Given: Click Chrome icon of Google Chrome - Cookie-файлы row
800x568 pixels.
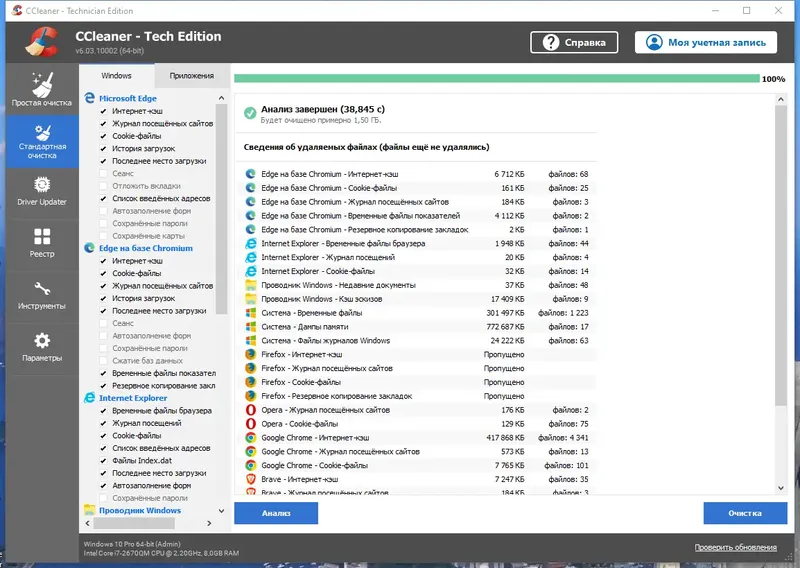Looking at the screenshot, I should [251, 465].
